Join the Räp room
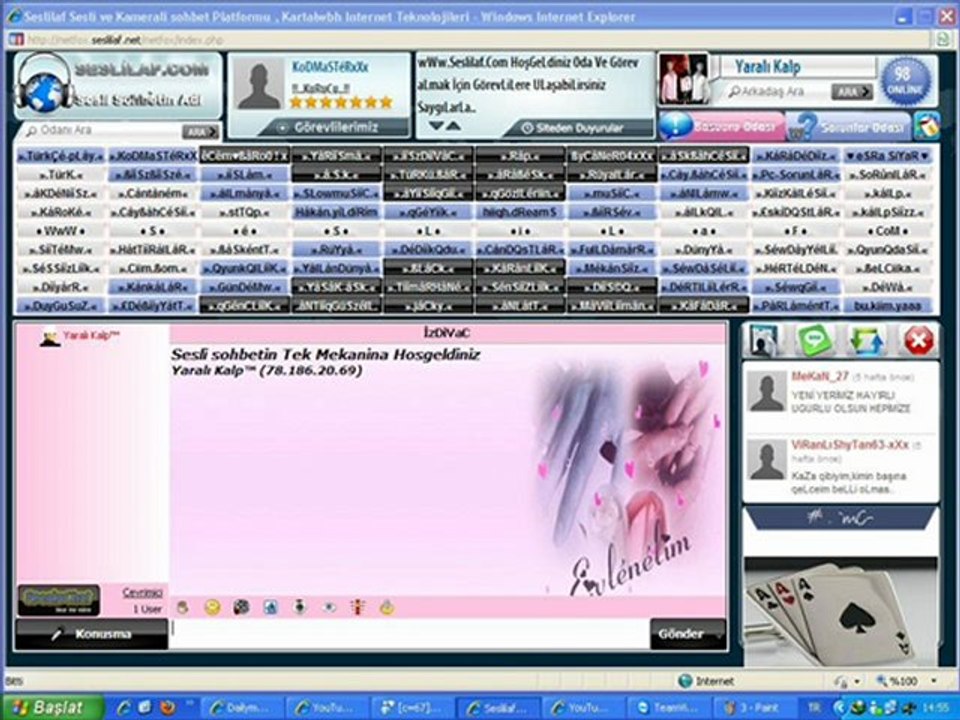The width and height of the screenshot is (960, 720). [x=520, y=156]
